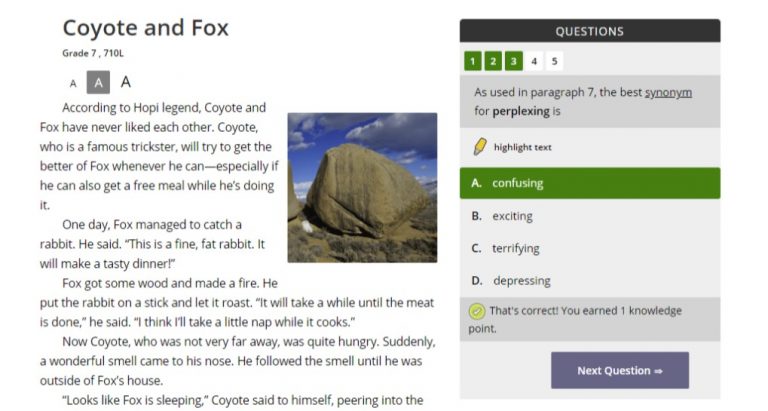This screenshot has width=768, height=411.
Task: Click the yellow highlighter pencil icon
Action: [x=480, y=147]
